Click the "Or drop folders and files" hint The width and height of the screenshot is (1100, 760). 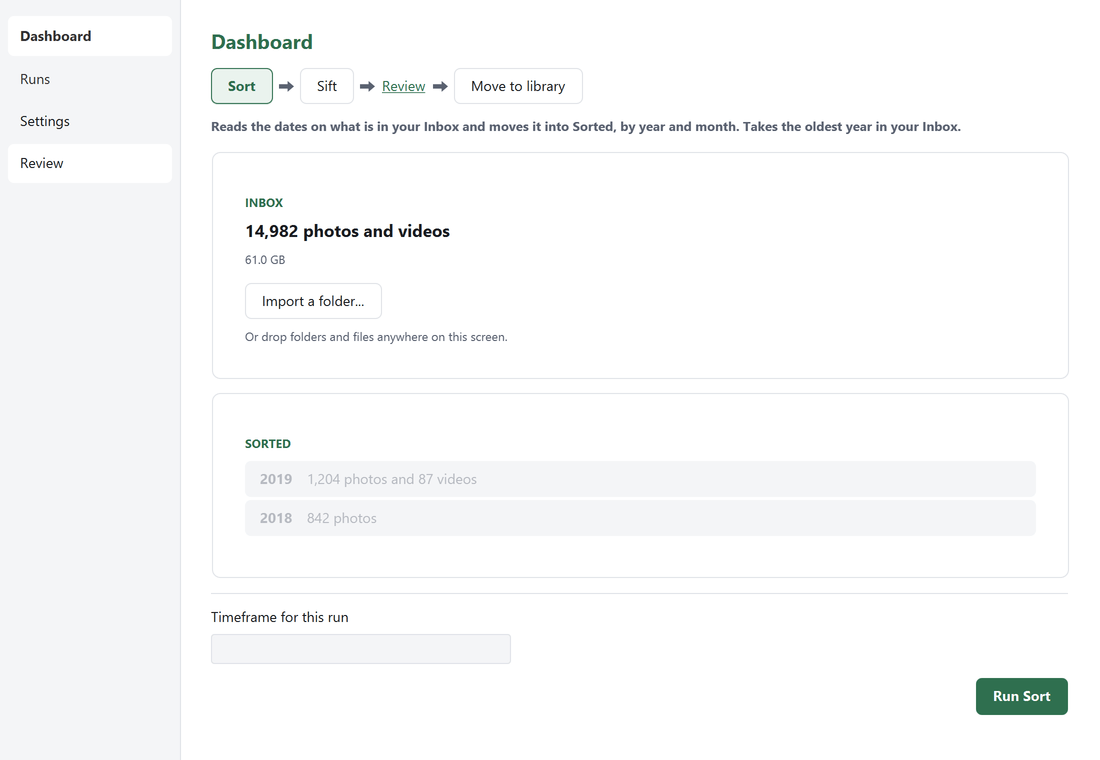click(376, 337)
